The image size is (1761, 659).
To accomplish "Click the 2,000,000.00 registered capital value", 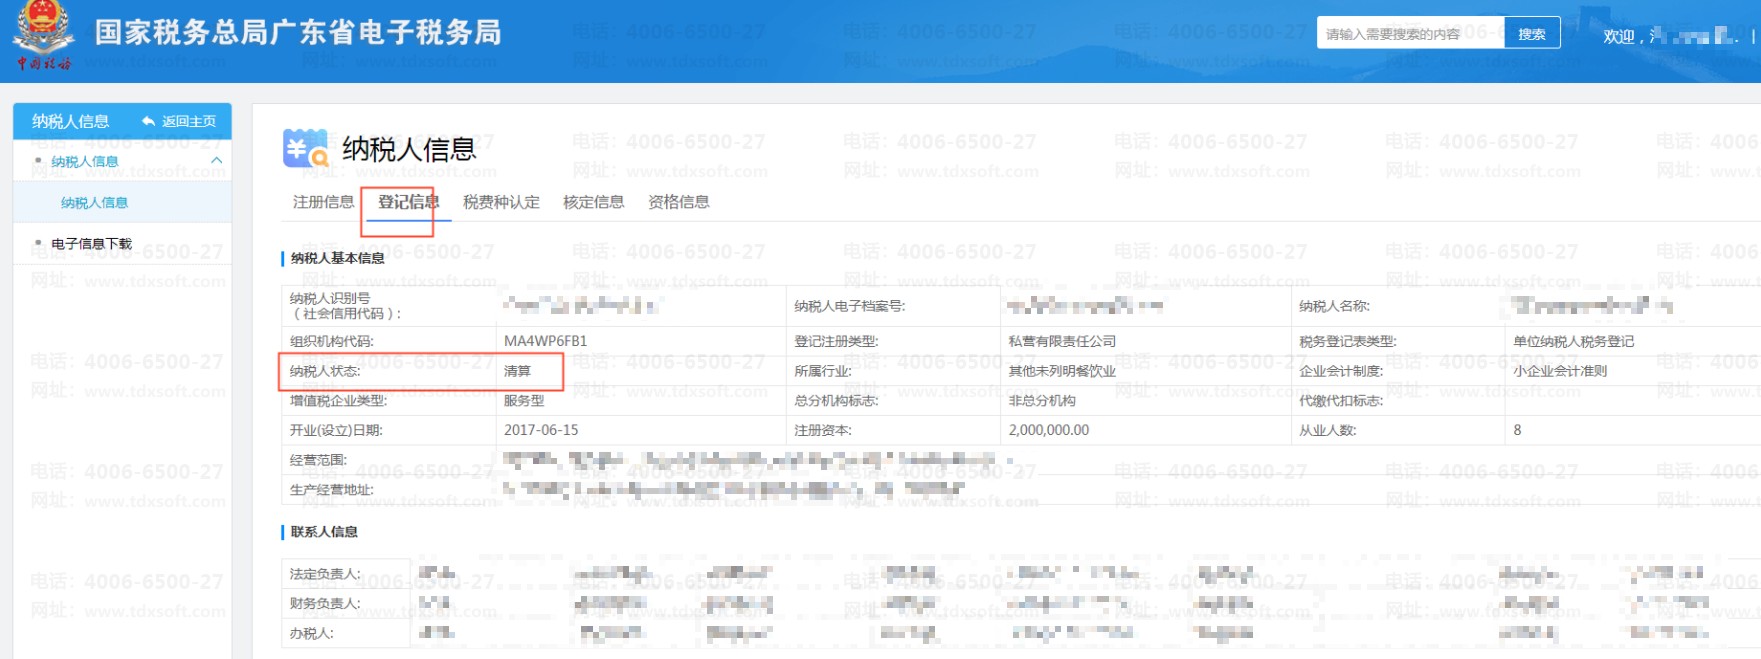I will coord(1048,430).
